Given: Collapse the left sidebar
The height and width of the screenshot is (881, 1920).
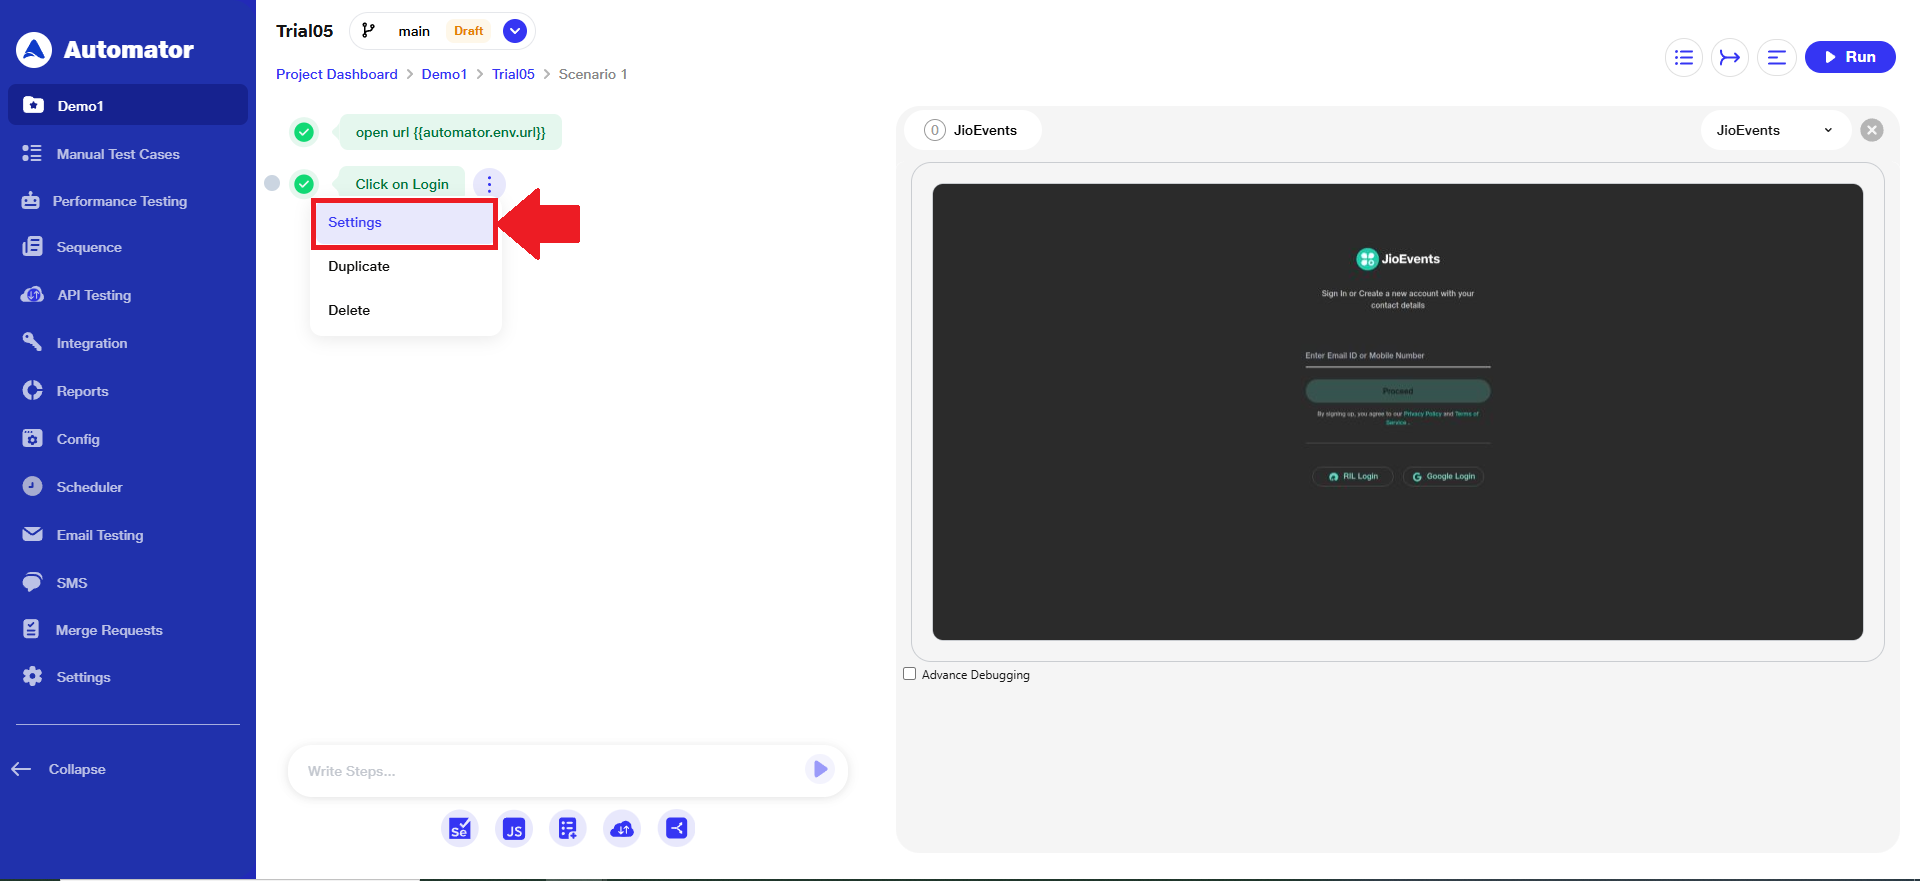Looking at the screenshot, I should pos(60,769).
